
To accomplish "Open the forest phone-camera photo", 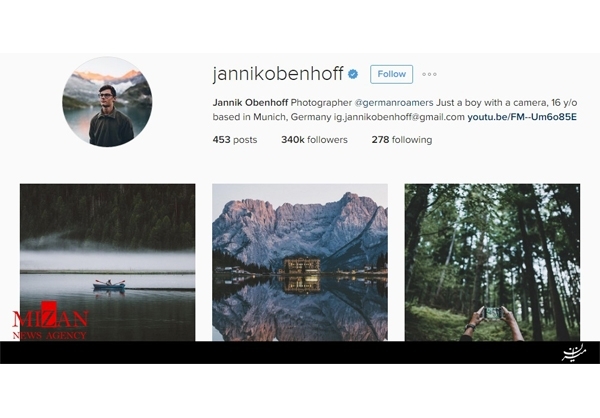I will (x=492, y=262).
